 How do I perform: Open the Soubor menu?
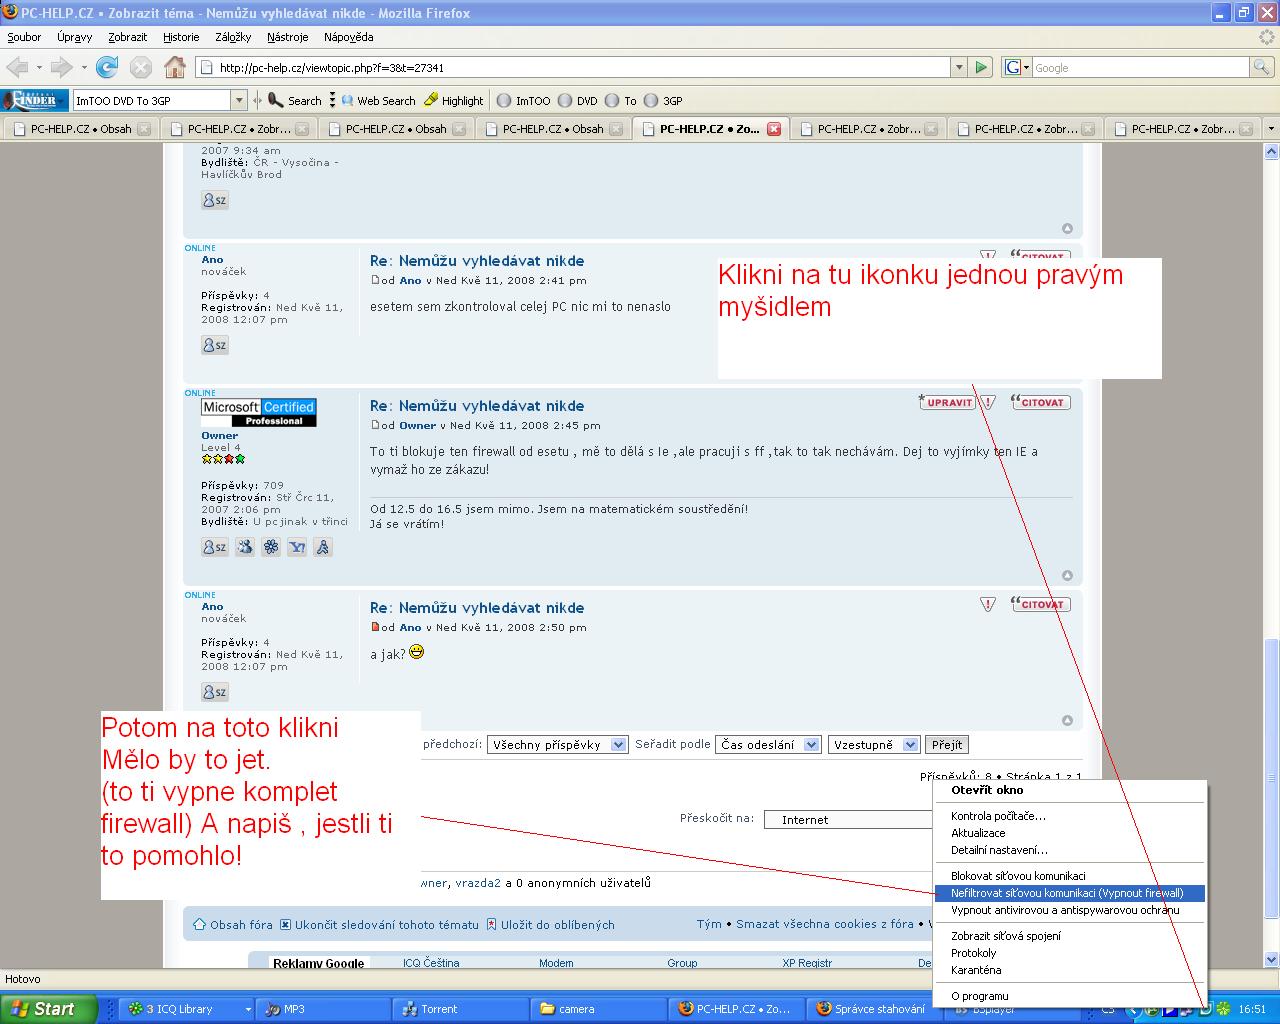24,37
